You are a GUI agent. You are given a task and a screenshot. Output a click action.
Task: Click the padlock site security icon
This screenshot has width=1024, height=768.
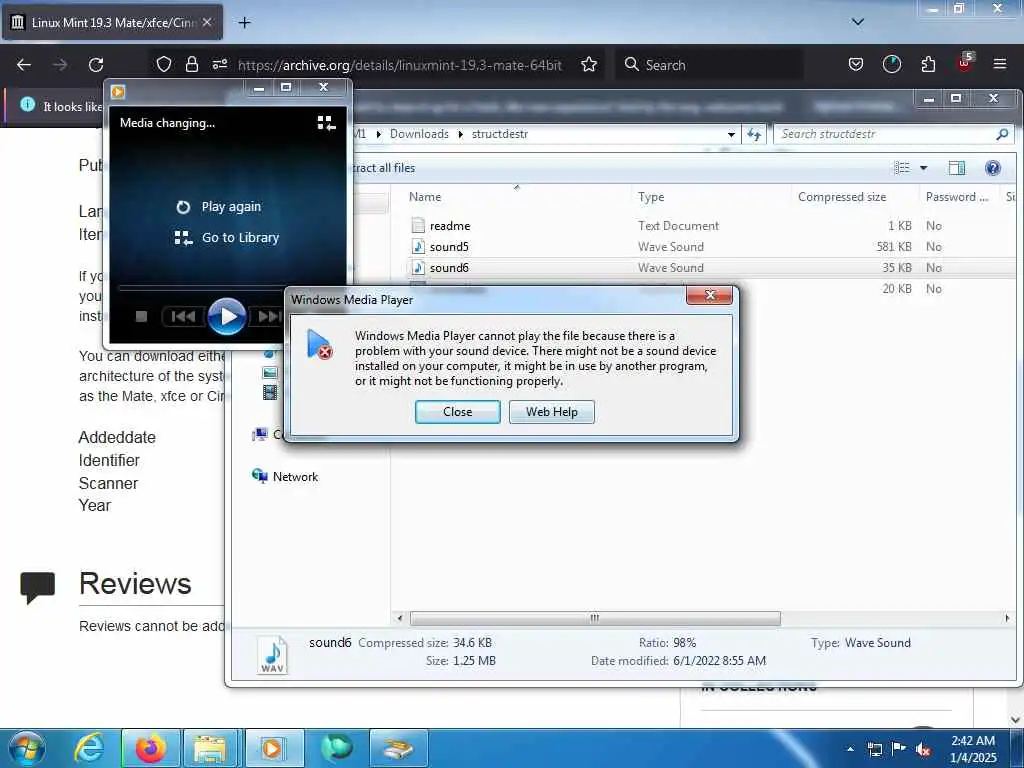click(191, 64)
